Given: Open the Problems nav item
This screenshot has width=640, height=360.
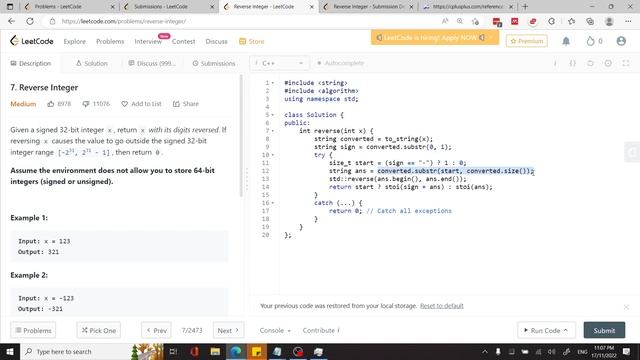Looking at the screenshot, I should (110, 41).
